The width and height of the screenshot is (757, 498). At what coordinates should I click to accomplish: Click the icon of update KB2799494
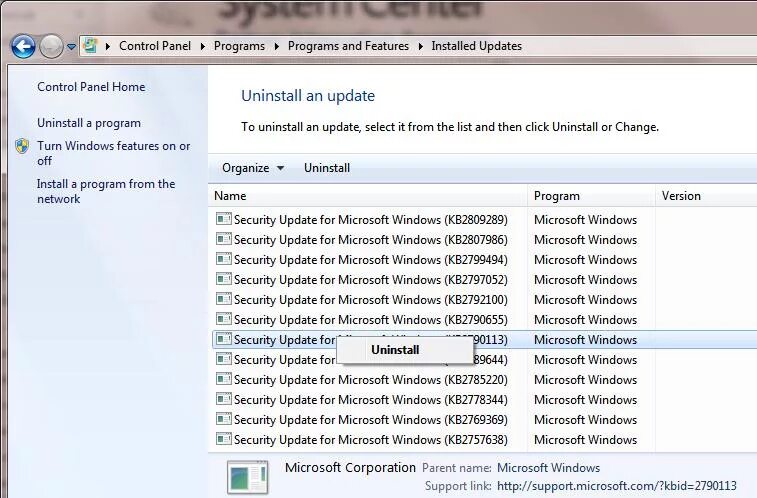pos(224,259)
